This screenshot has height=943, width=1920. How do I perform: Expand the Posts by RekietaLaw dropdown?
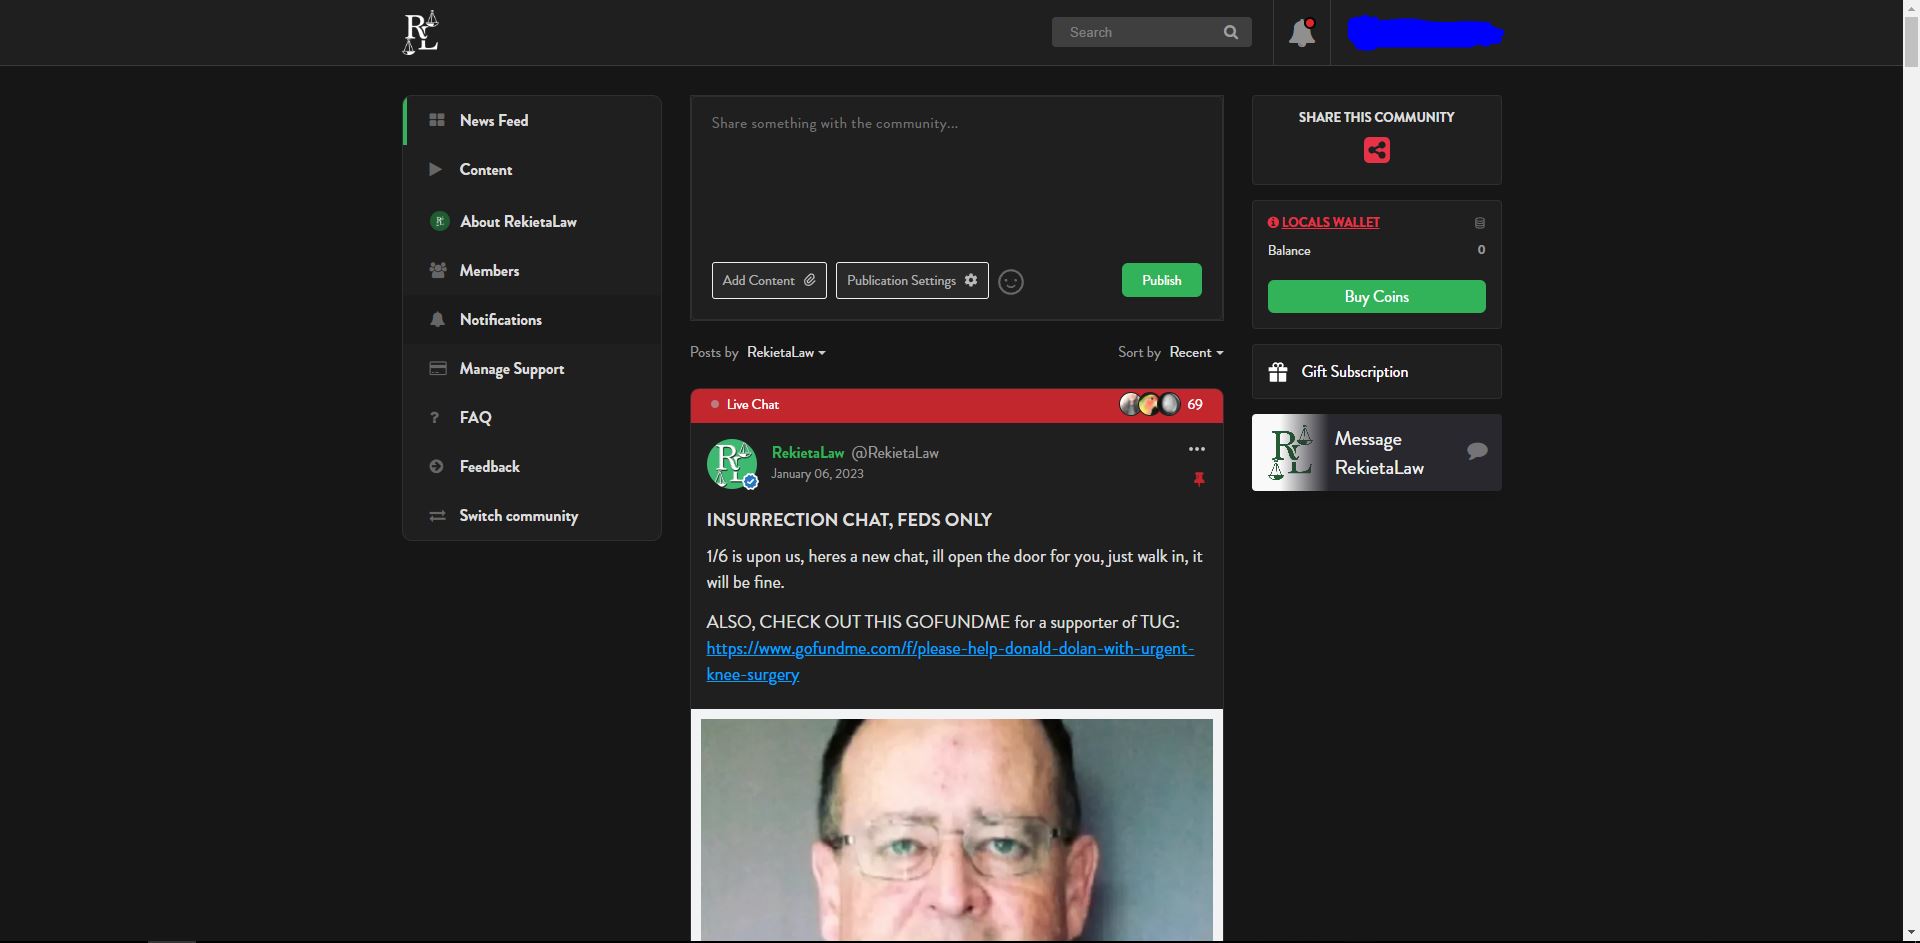(786, 353)
